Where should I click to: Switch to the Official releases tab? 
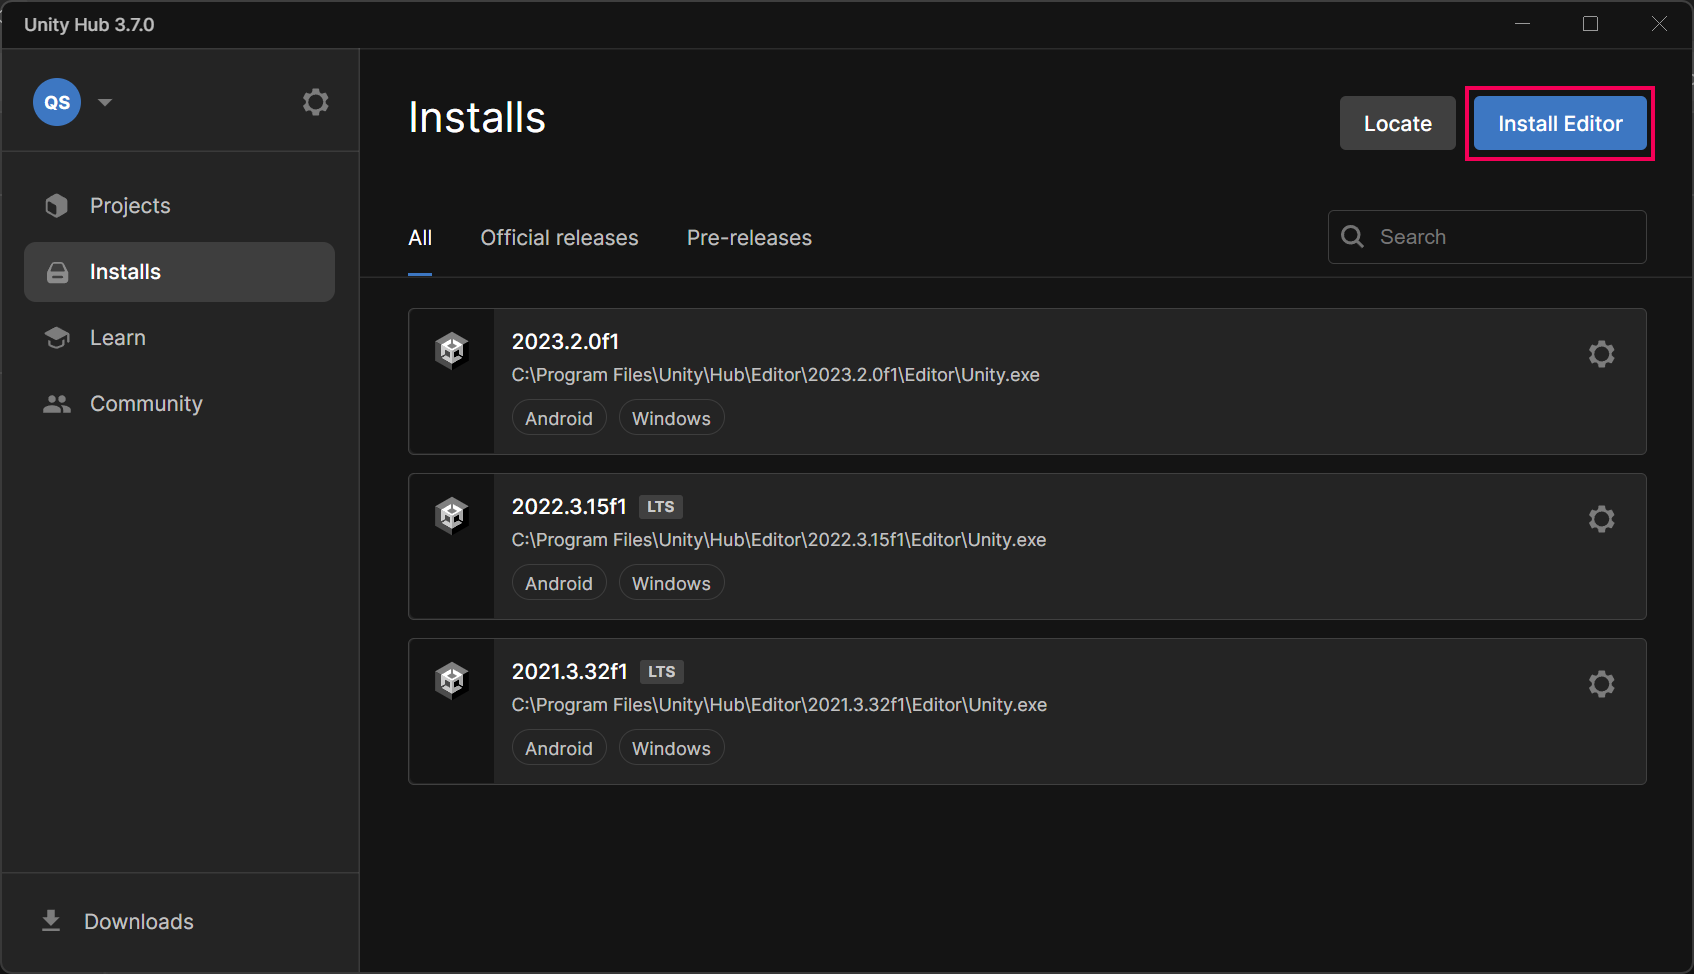point(559,238)
